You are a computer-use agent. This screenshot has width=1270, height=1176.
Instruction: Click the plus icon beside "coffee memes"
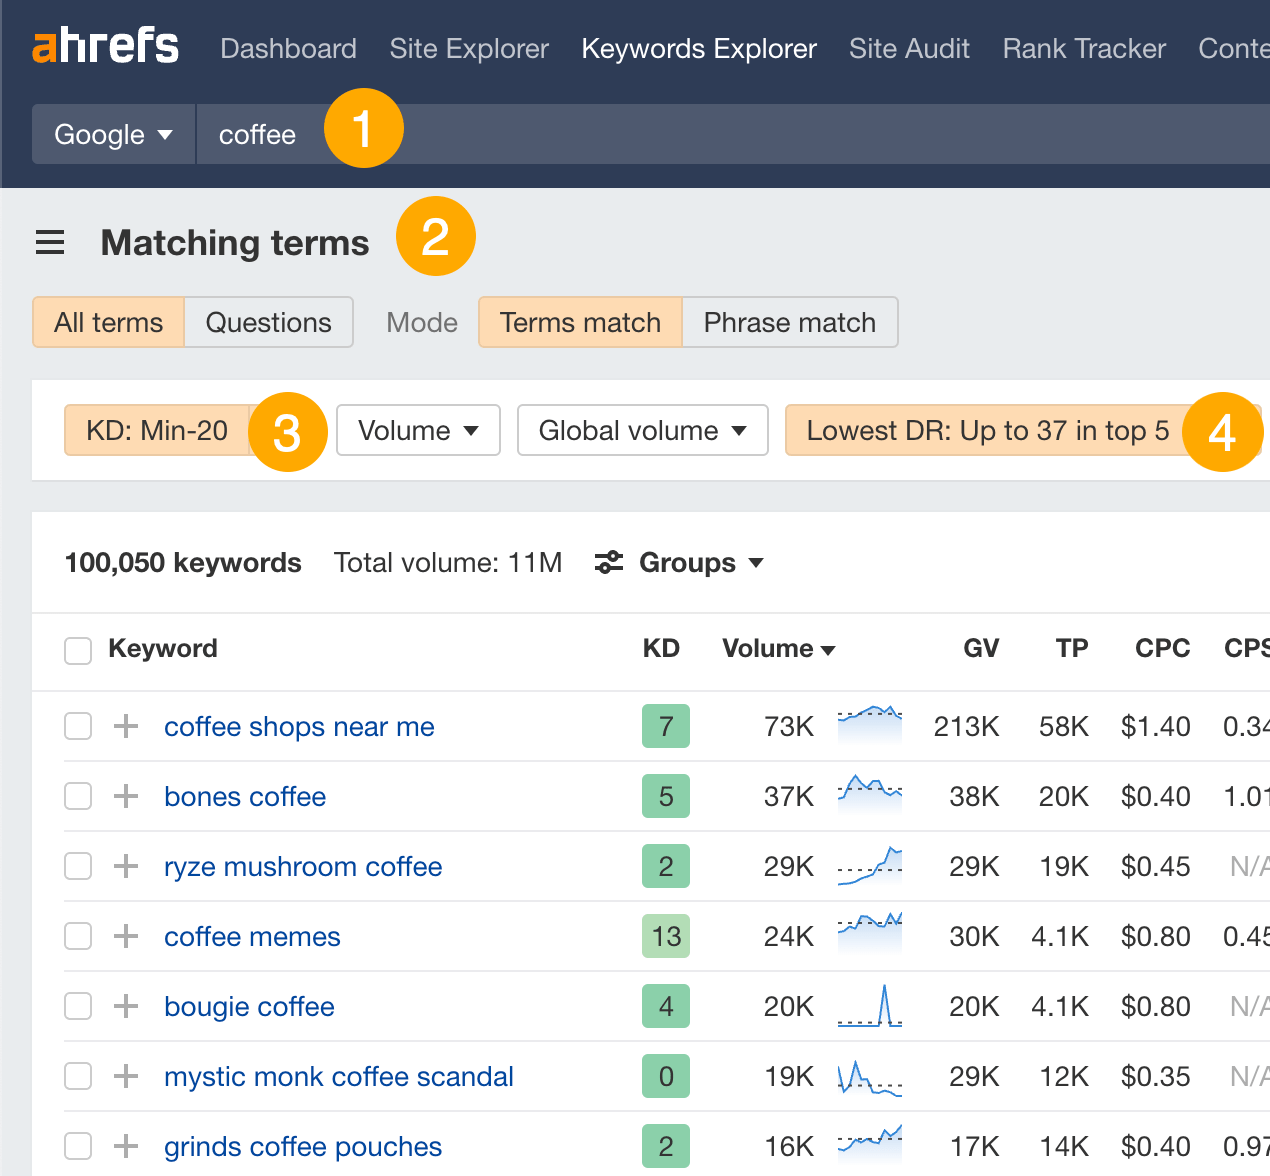pyautogui.click(x=125, y=936)
